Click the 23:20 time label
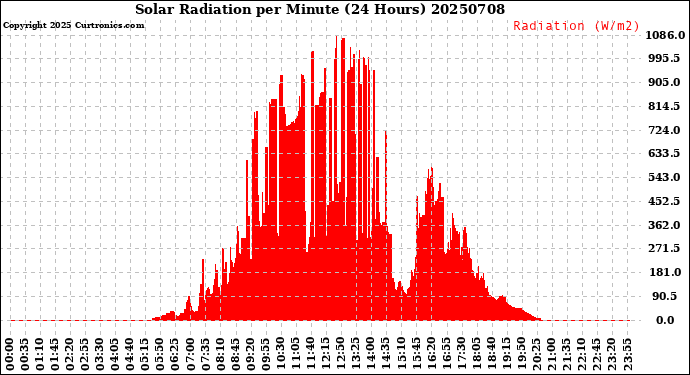The image size is (690, 375). pyautogui.click(x=612, y=355)
